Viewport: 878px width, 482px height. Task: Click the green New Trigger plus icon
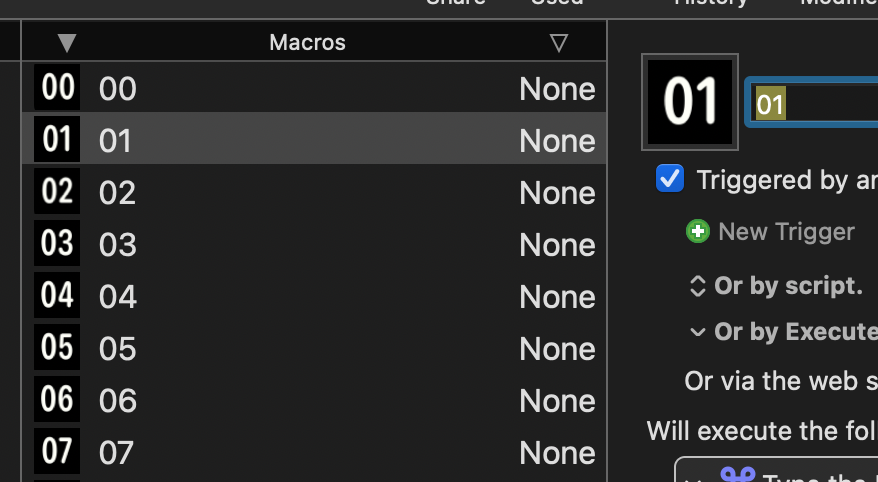(x=697, y=232)
